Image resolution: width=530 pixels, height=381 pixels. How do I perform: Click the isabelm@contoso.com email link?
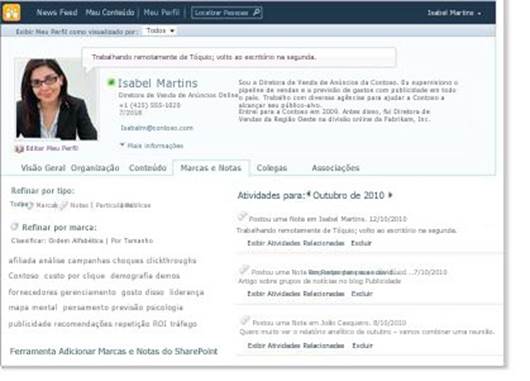pos(157,128)
